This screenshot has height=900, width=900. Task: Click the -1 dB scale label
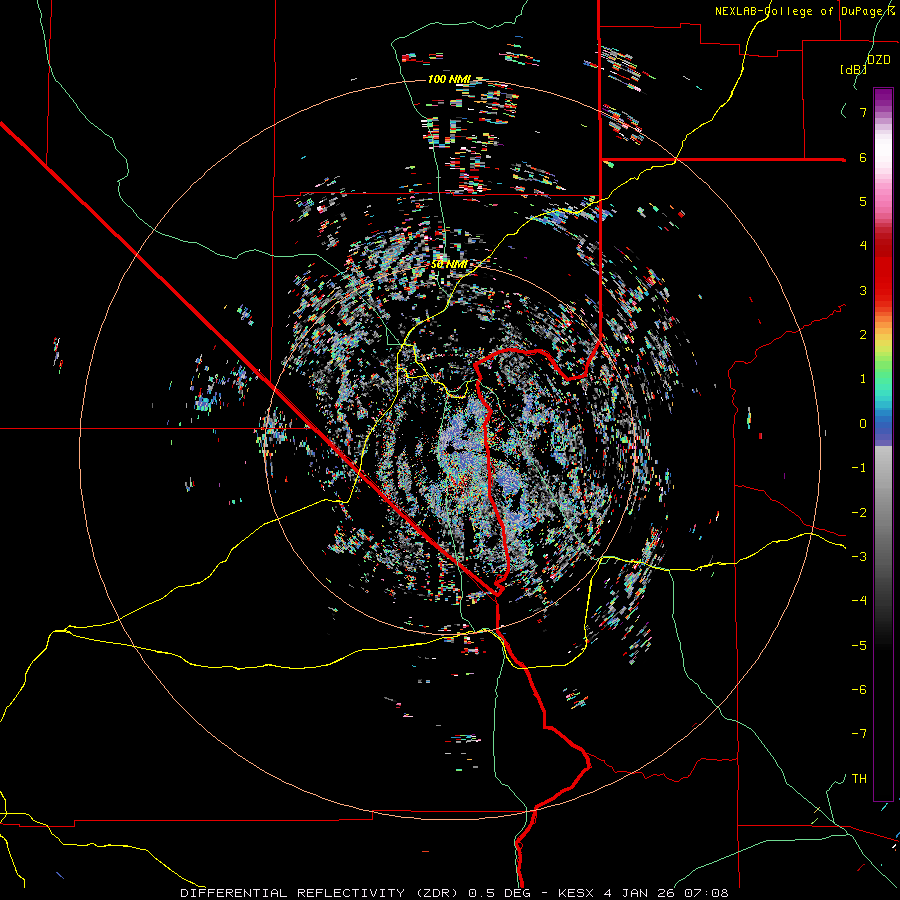[859, 468]
